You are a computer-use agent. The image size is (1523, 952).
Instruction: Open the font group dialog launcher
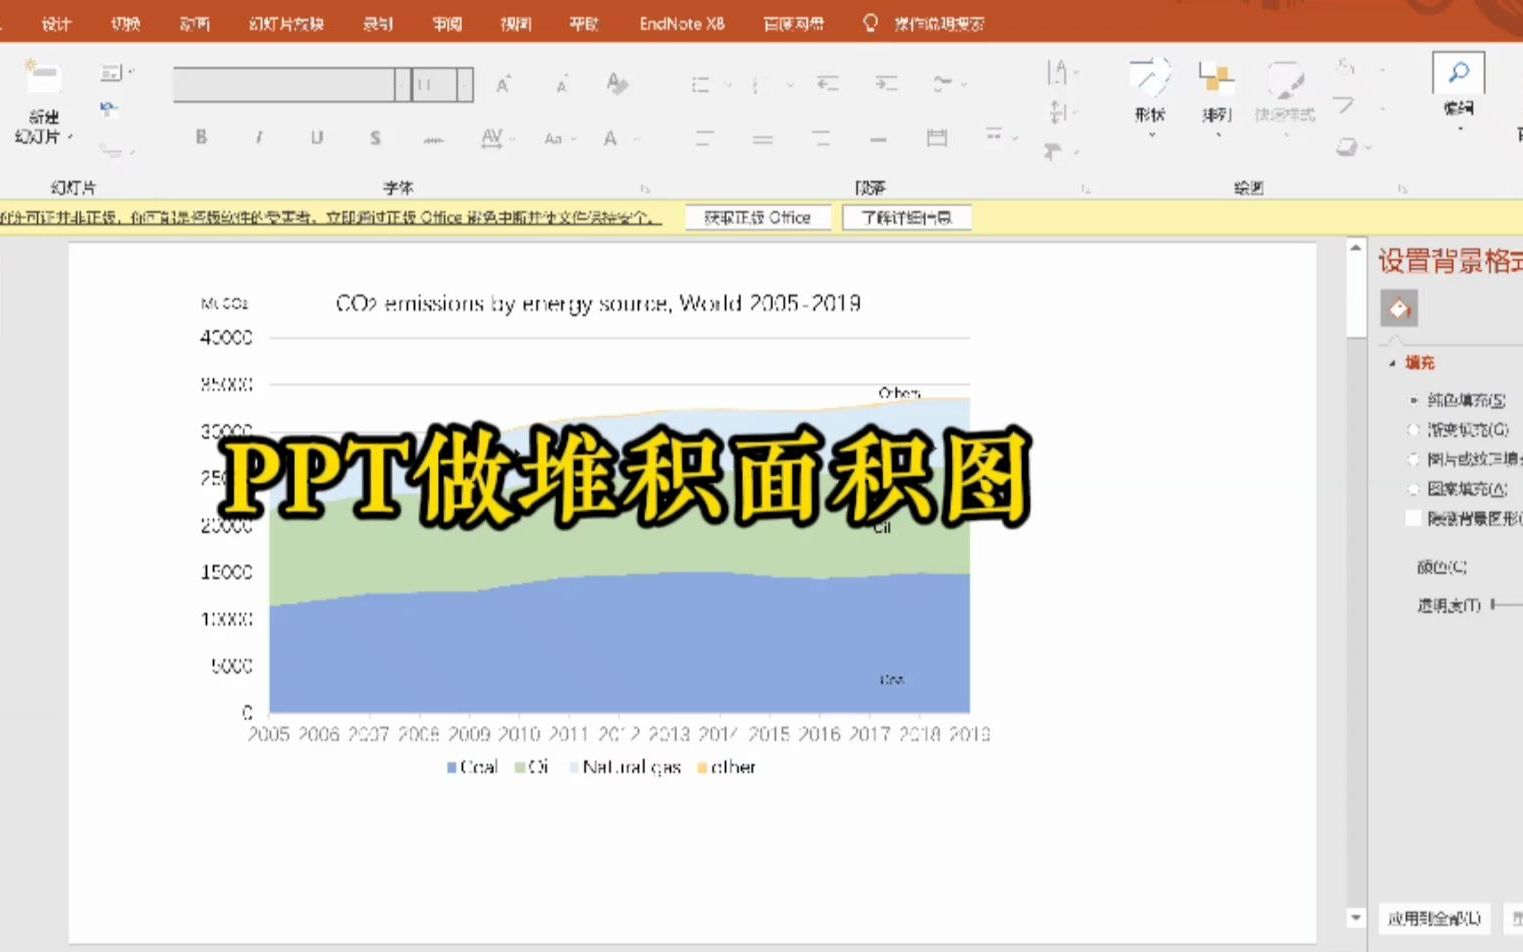(645, 188)
